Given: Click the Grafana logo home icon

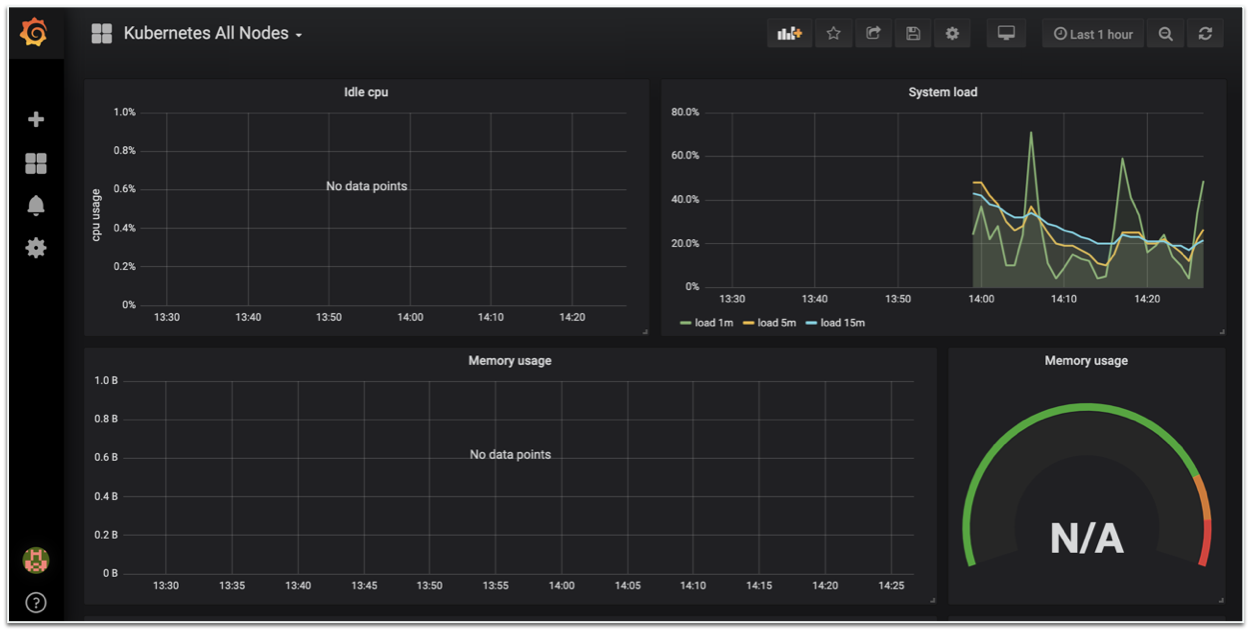Looking at the screenshot, I should click(34, 33).
